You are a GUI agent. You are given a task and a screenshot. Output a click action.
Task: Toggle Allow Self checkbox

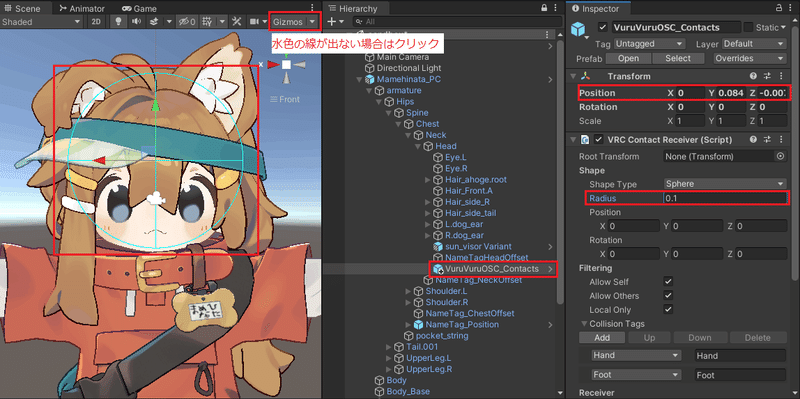tap(668, 281)
